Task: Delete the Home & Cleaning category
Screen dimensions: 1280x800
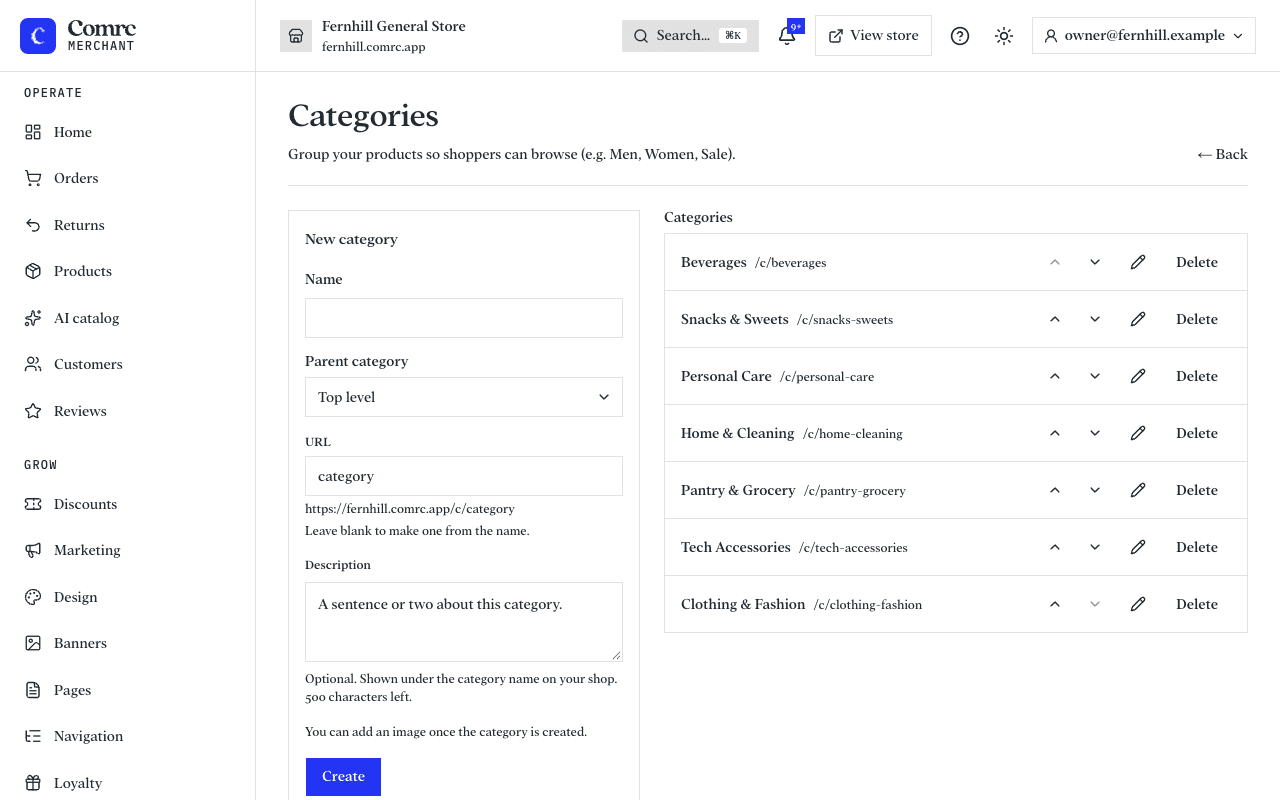Action: point(1197,433)
